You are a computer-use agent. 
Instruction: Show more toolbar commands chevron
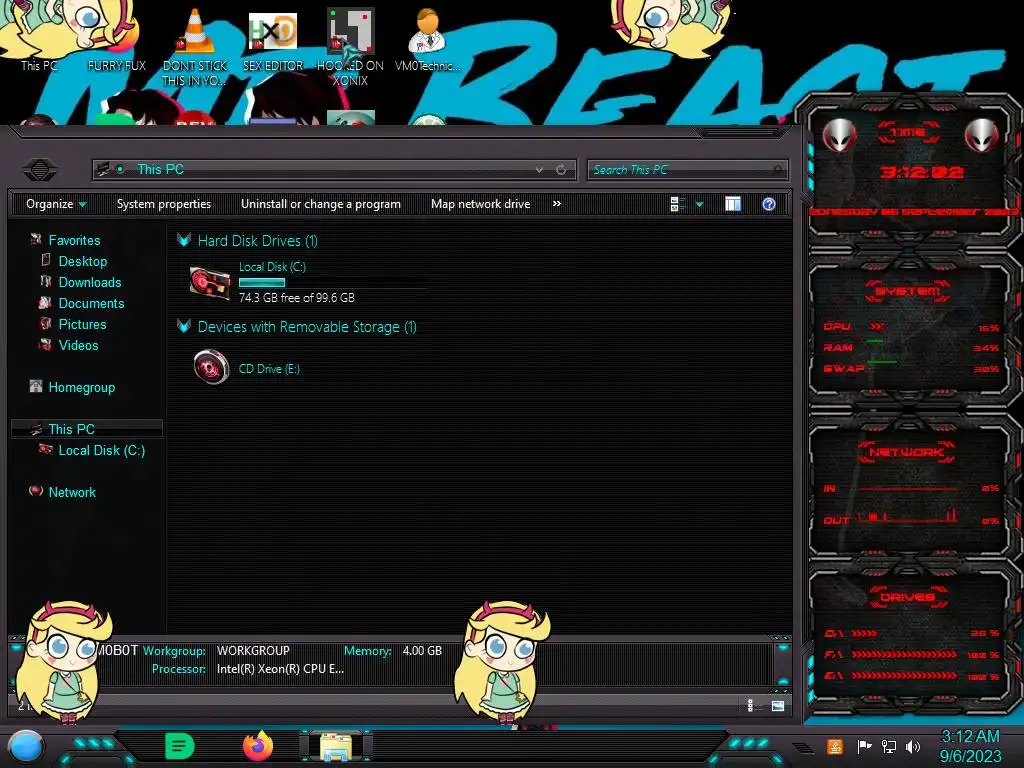pos(556,204)
